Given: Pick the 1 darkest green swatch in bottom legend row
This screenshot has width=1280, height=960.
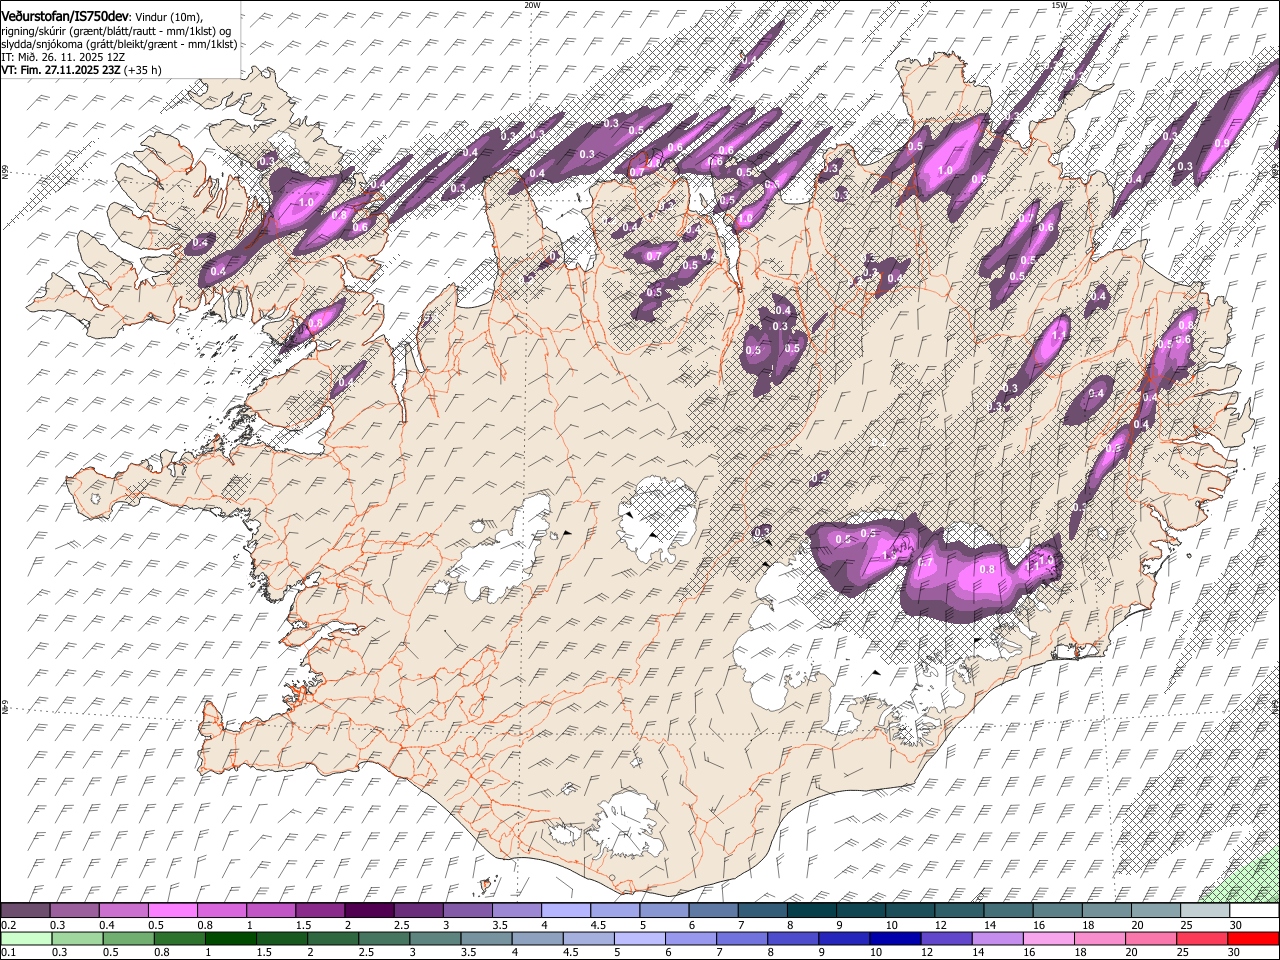Looking at the screenshot, I should (230, 938).
